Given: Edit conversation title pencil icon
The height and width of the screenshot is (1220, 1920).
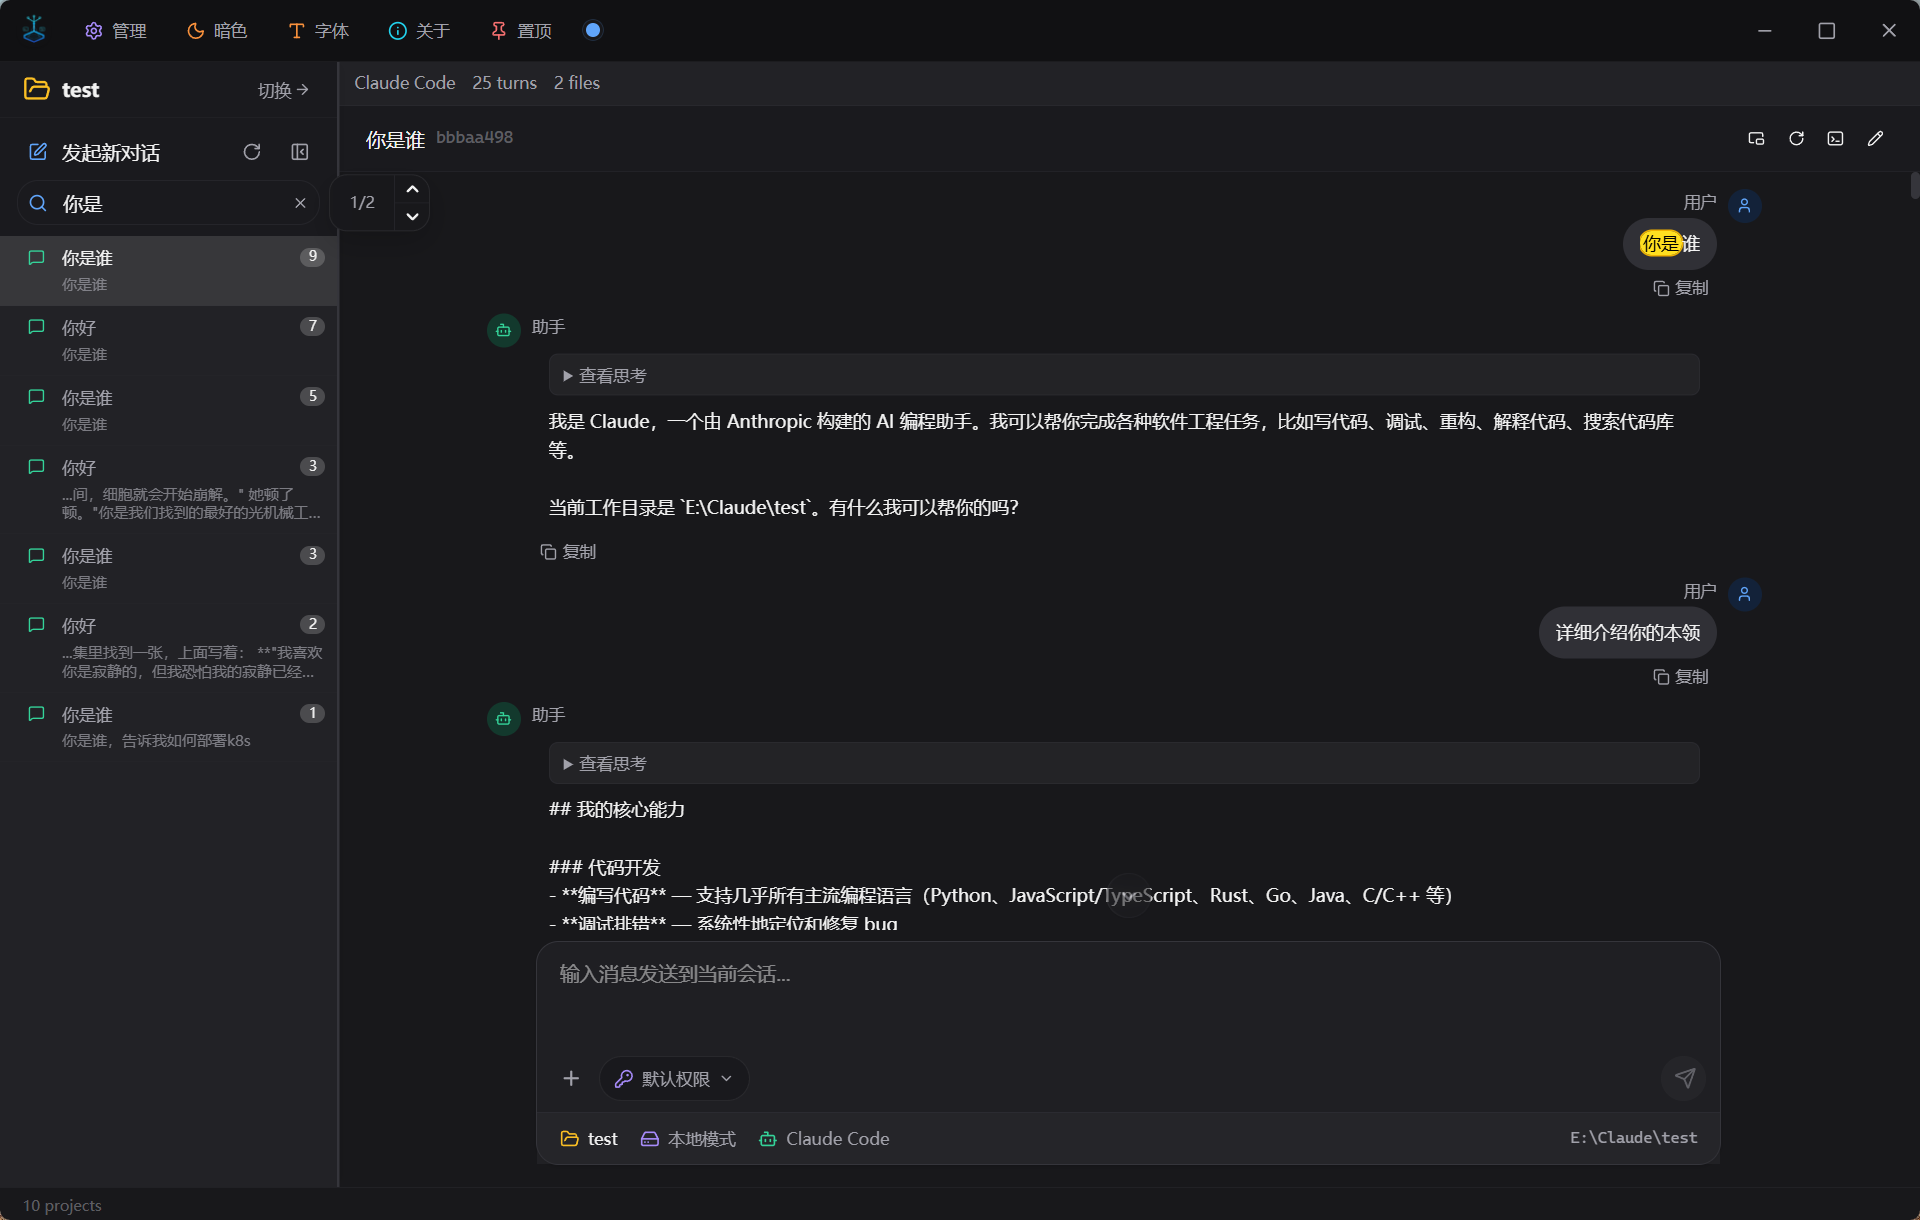Looking at the screenshot, I should click(x=1875, y=139).
